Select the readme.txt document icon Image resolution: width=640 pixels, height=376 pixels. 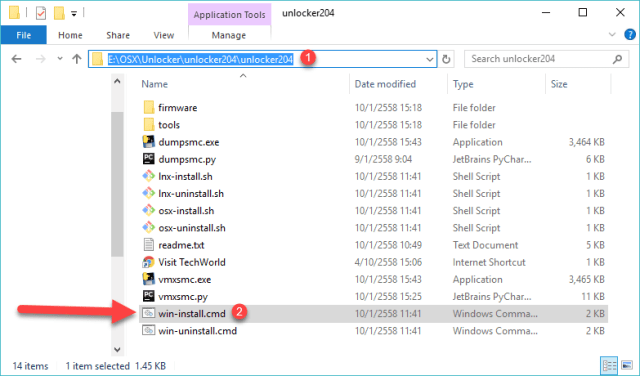click(x=149, y=245)
